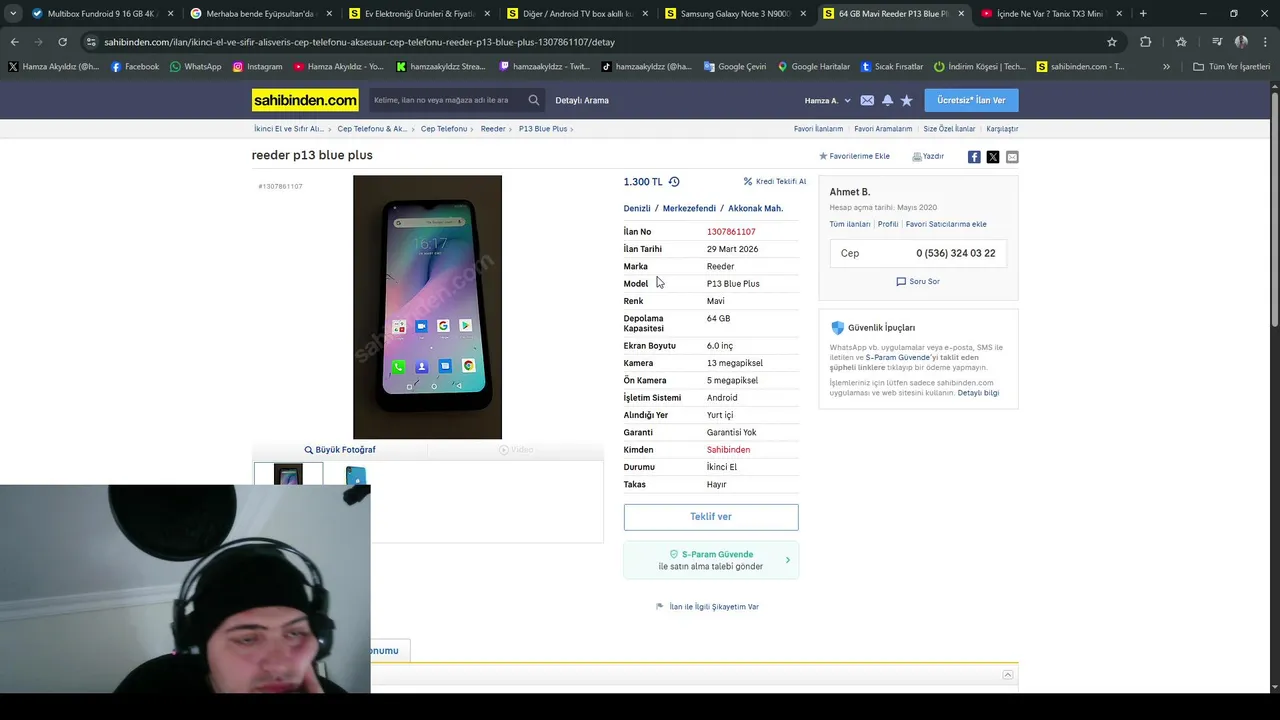The width and height of the screenshot is (1280, 720).
Task: Click Büyük Fotoğraf link
Action: (x=340, y=450)
